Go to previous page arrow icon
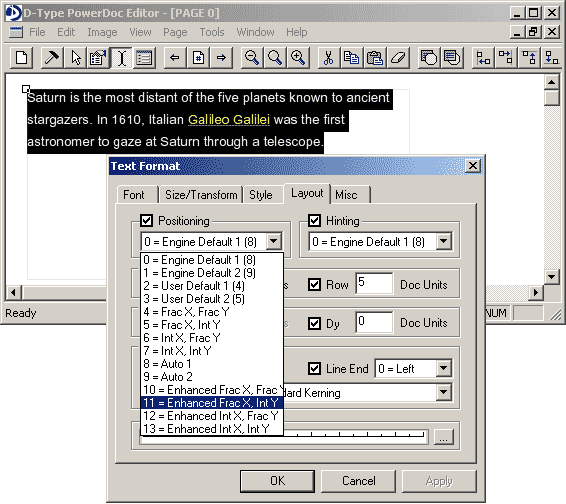 coord(175,58)
